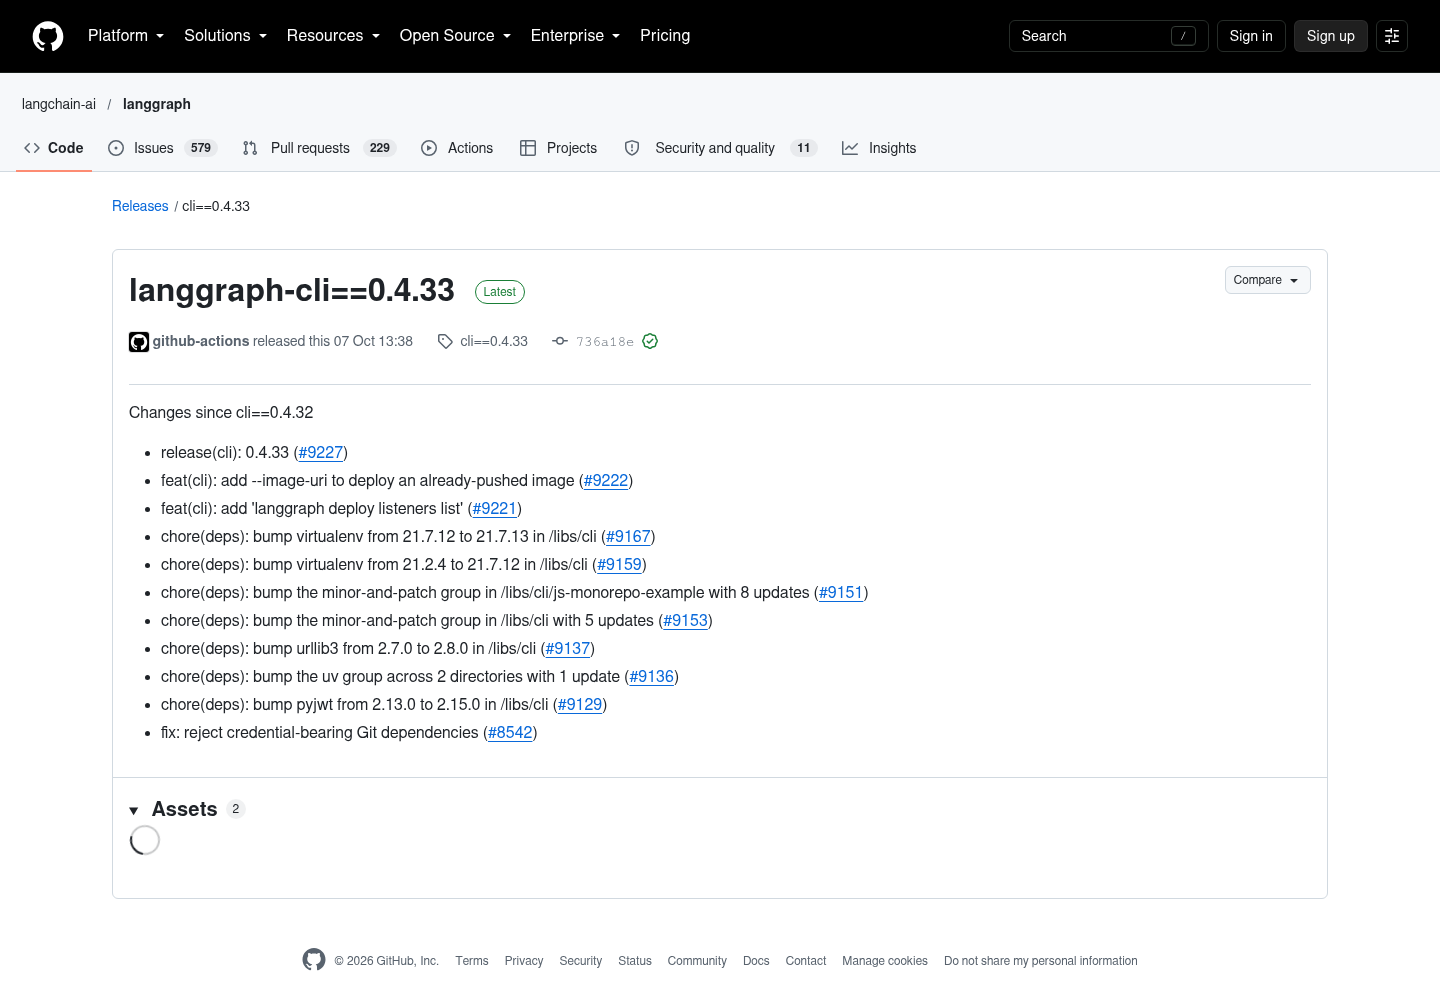The height and width of the screenshot is (1000, 1440).
Task: Open pull request #9129 link
Action: click(580, 705)
